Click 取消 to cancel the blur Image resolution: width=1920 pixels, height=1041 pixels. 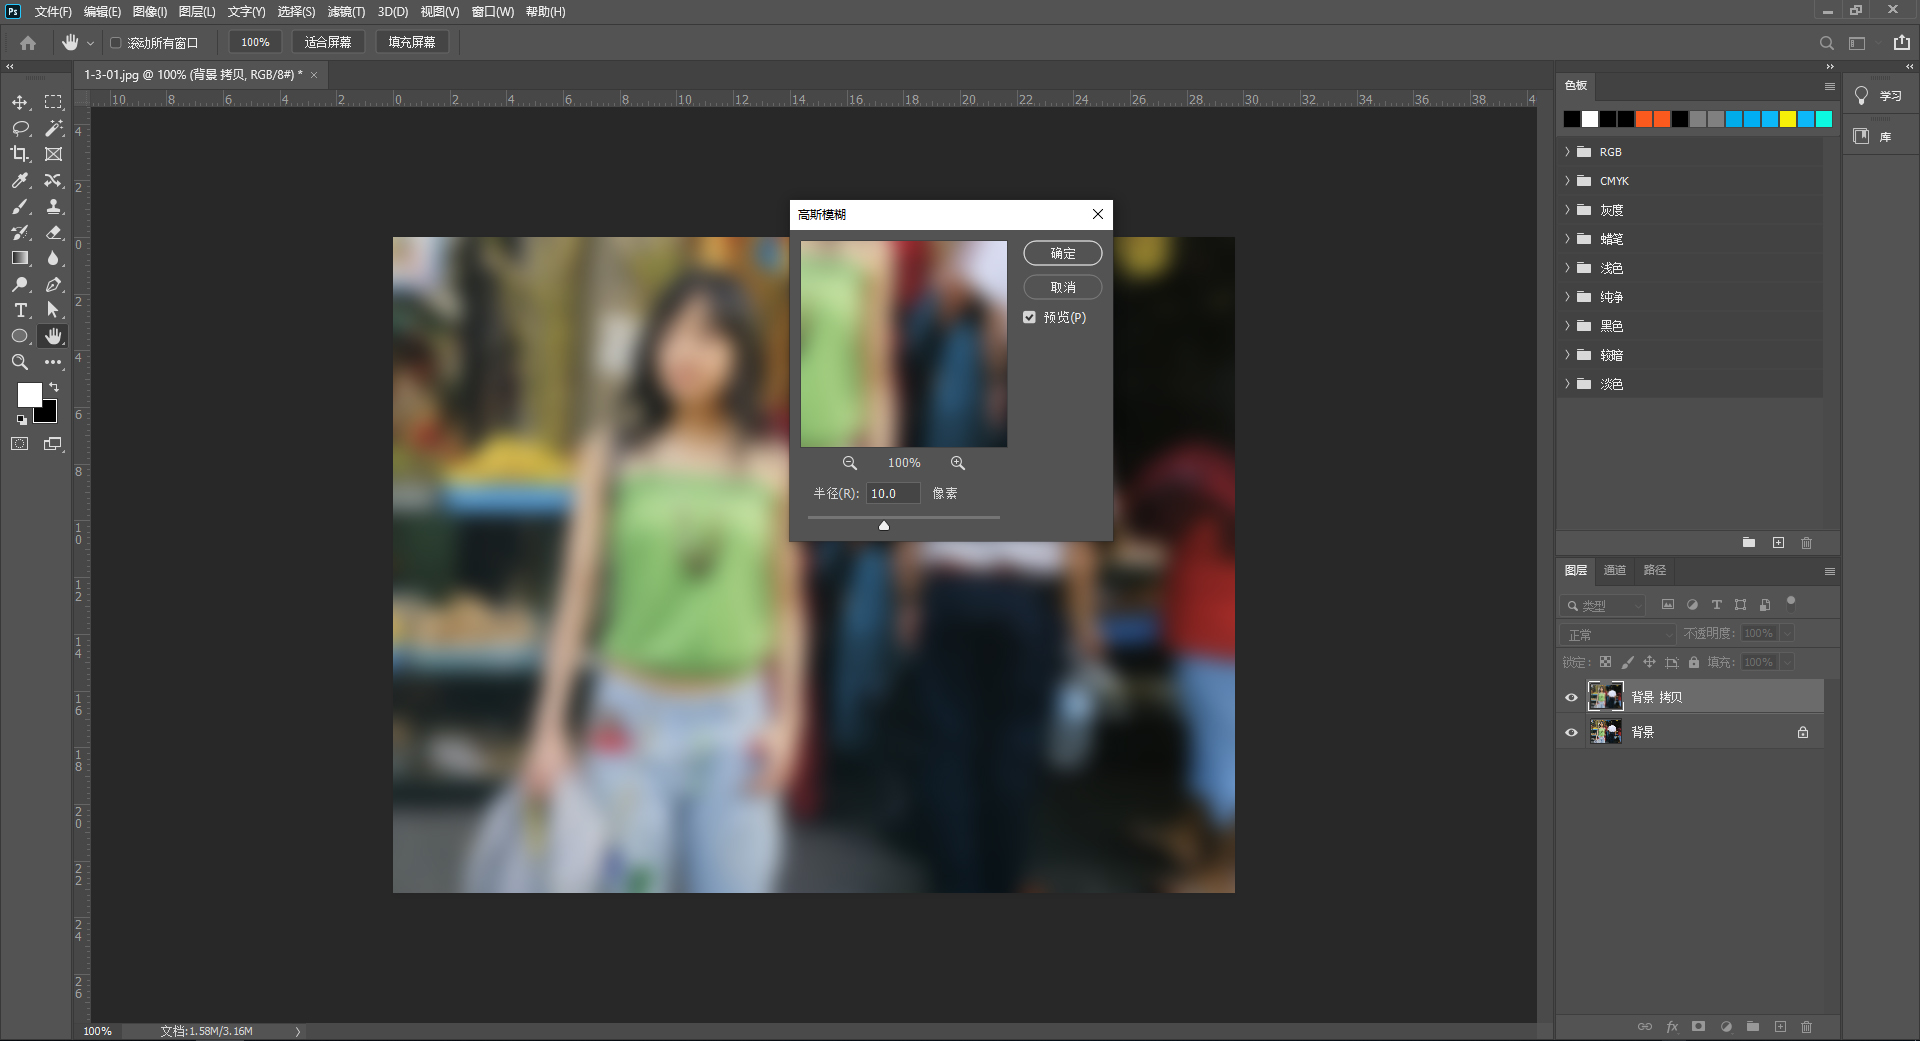[1062, 287]
